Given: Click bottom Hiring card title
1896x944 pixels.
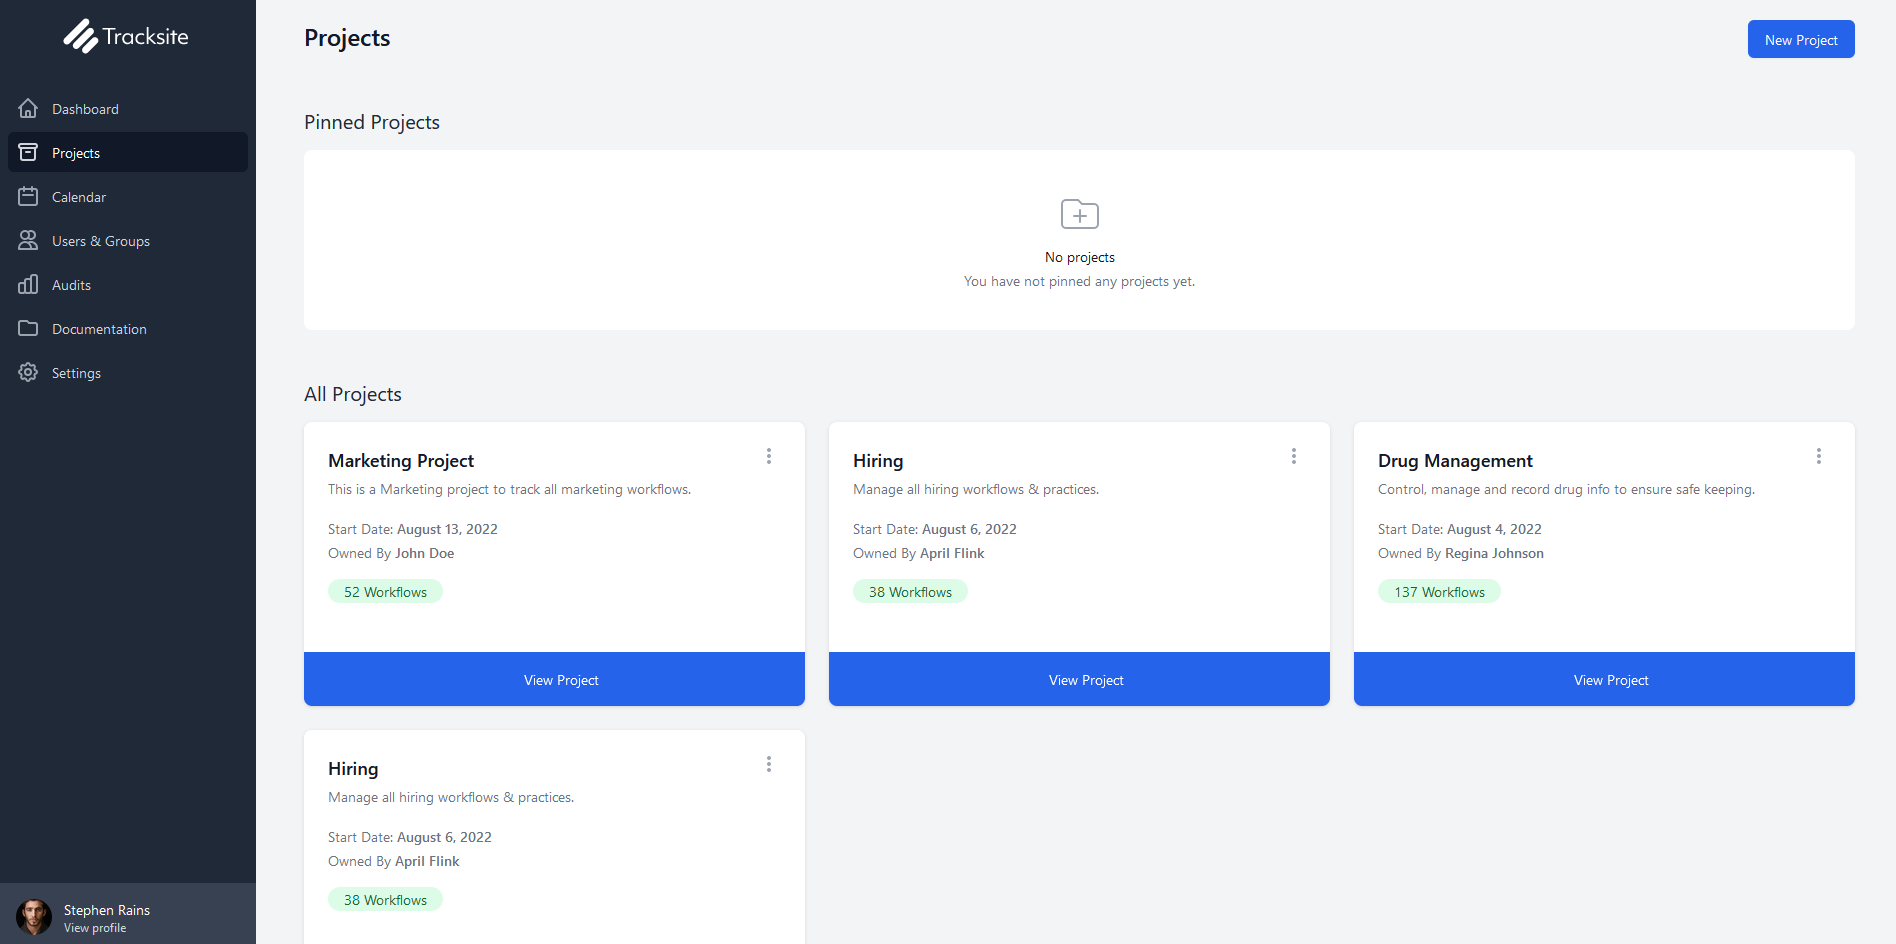Looking at the screenshot, I should [x=353, y=768].
